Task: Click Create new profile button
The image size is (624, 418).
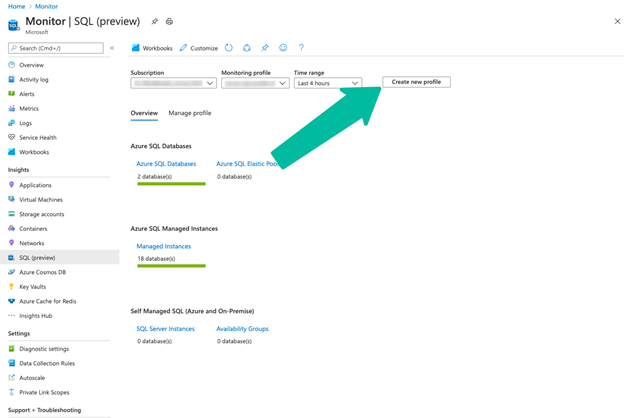Action: 416,82
